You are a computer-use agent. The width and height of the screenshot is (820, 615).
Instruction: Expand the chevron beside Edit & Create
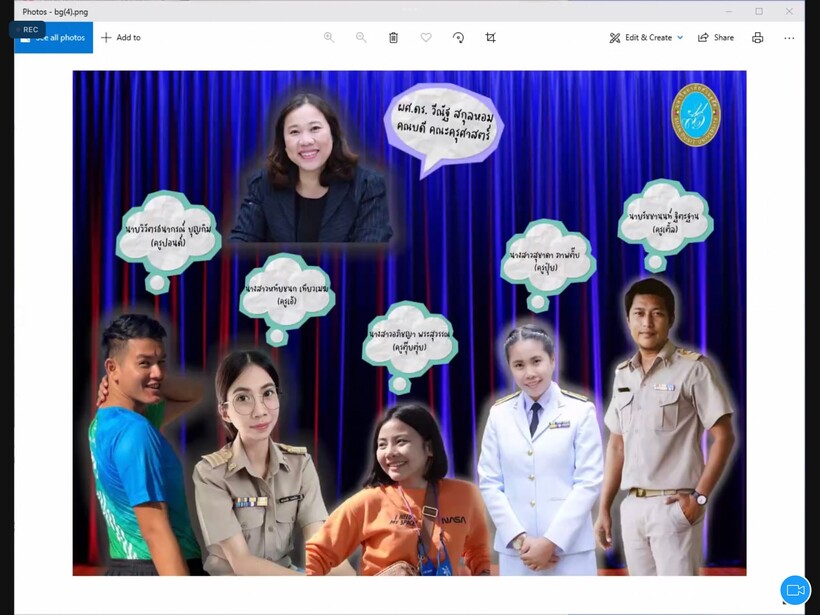680,38
